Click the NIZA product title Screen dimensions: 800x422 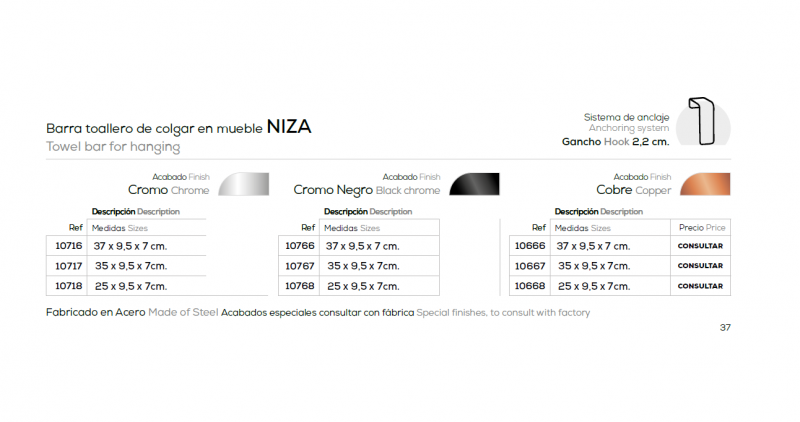pos(289,127)
